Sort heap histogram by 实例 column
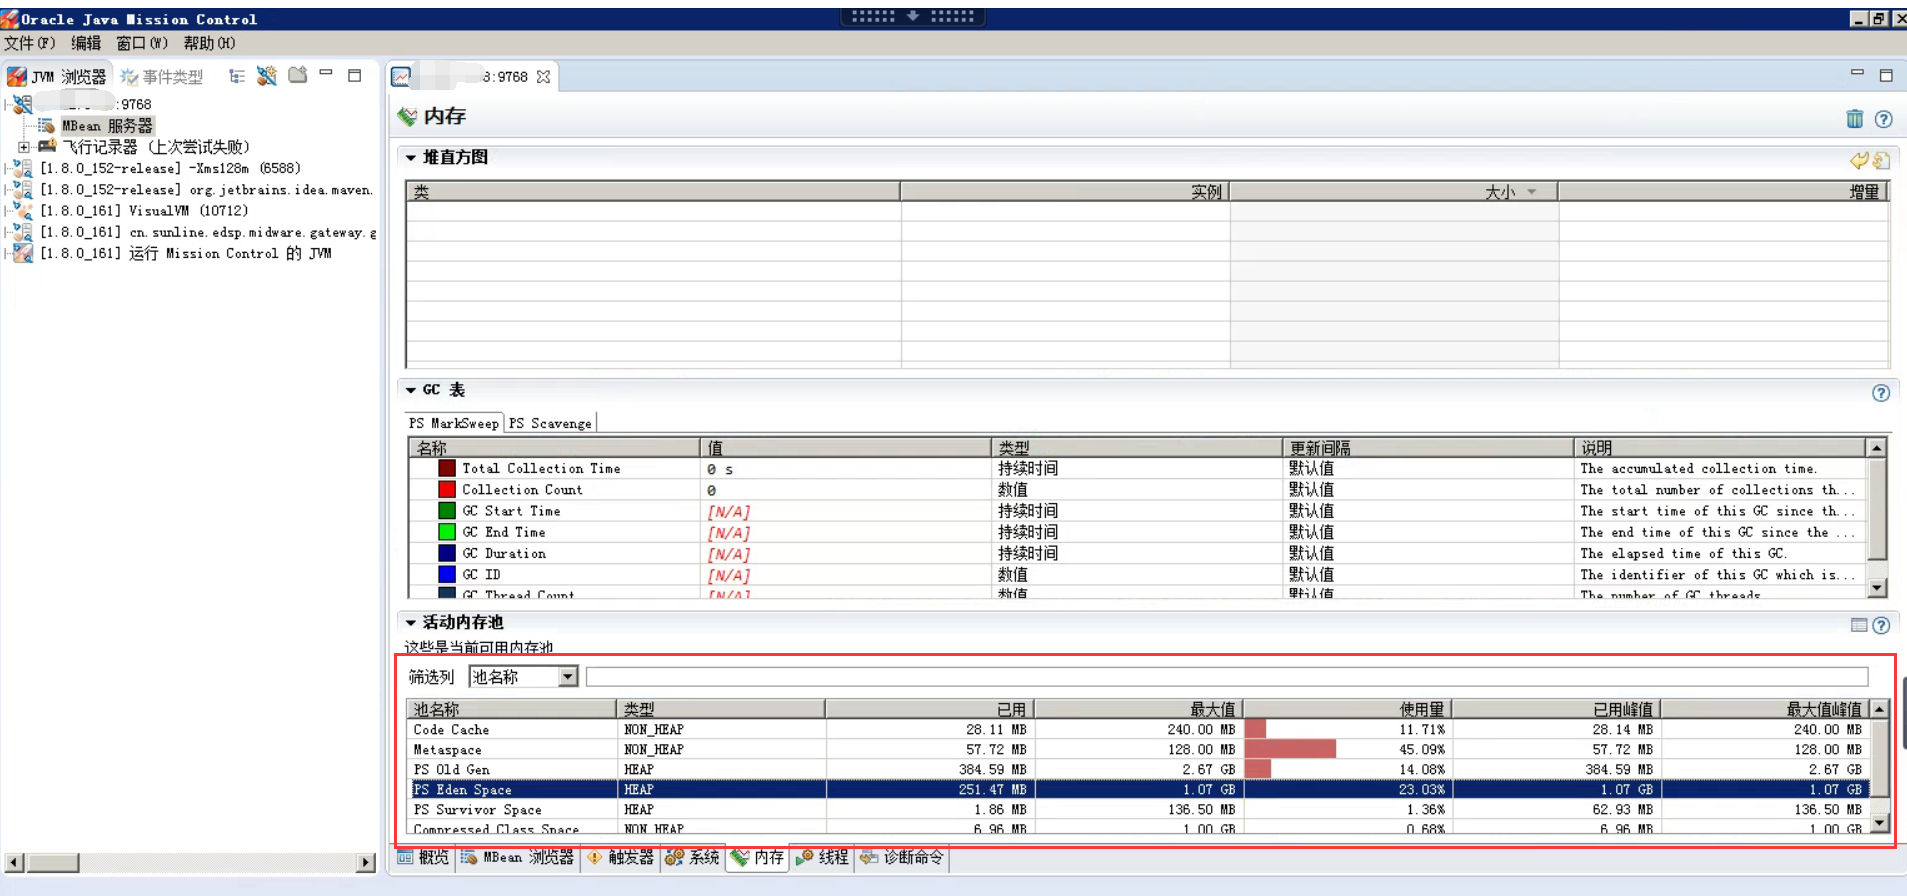 click(x=1065, y=192)
